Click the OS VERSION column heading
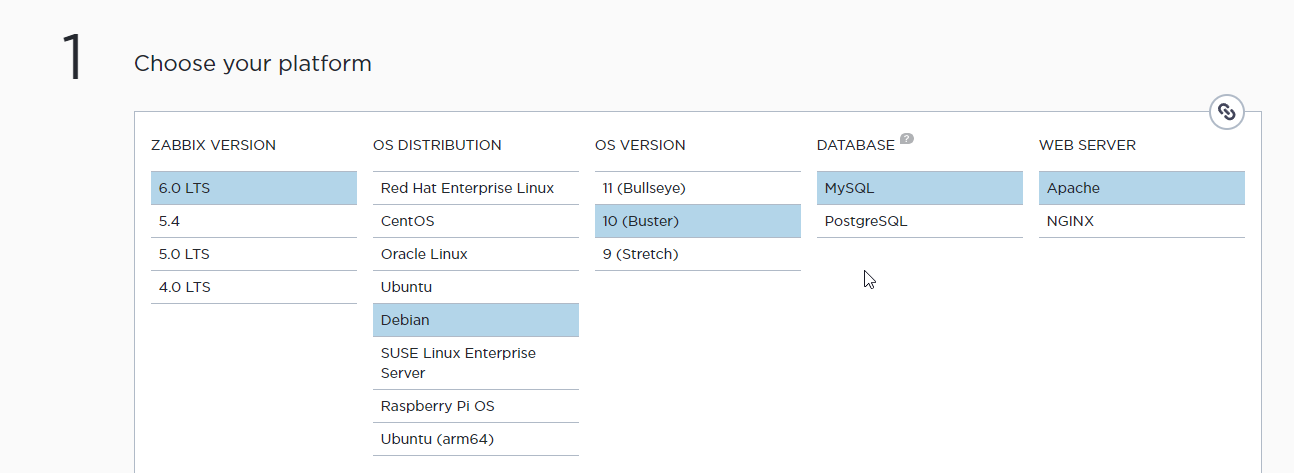This screenshot has width=1294, height=473. (640, 145)
